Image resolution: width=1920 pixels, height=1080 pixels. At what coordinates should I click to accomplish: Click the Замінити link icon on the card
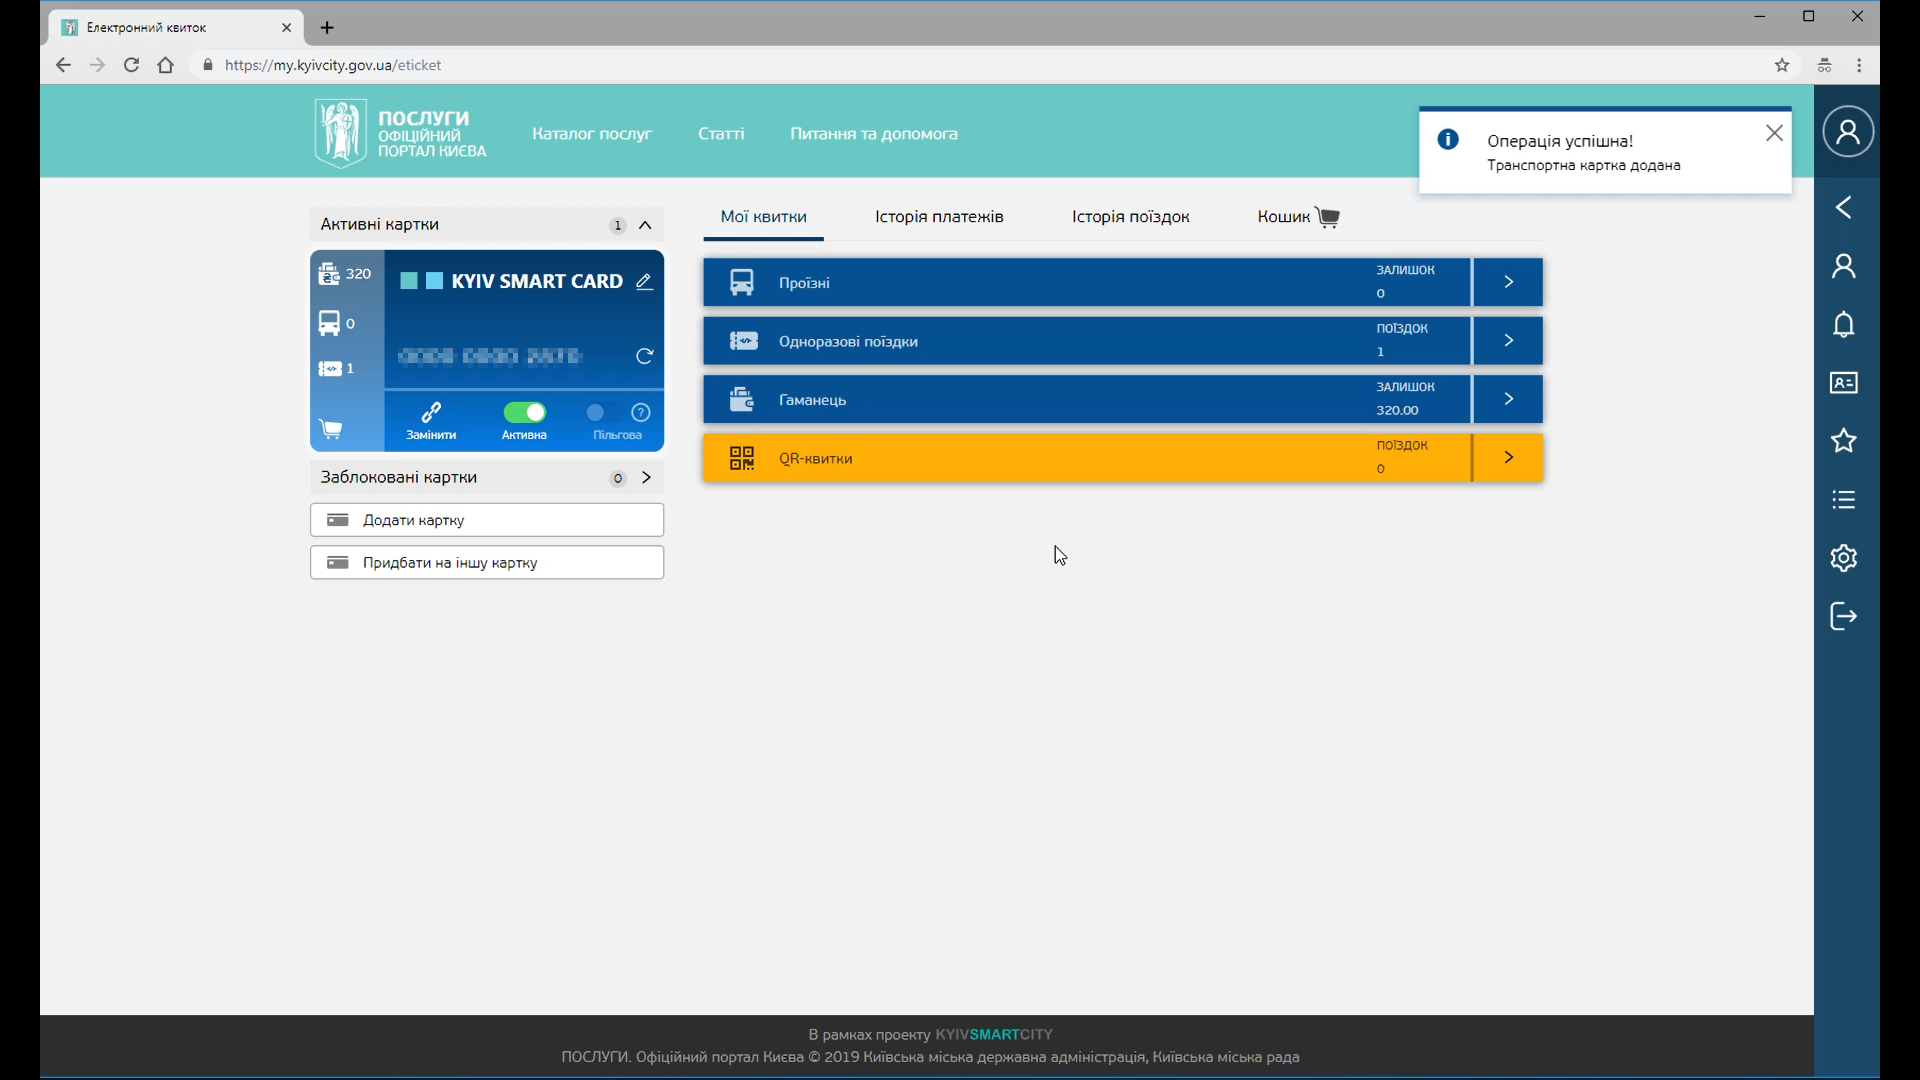tap(431, 413)
